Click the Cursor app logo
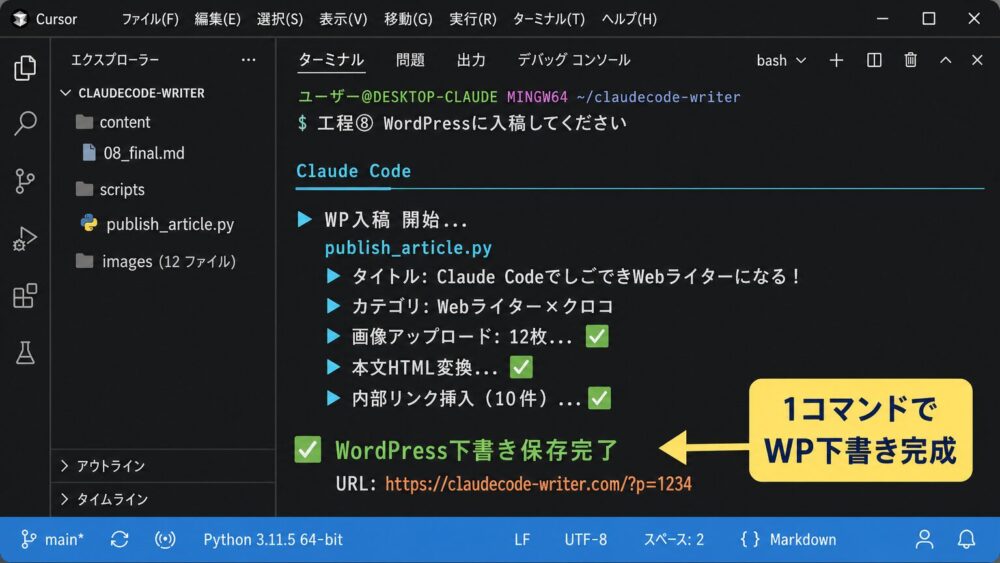 coord(20,18)
